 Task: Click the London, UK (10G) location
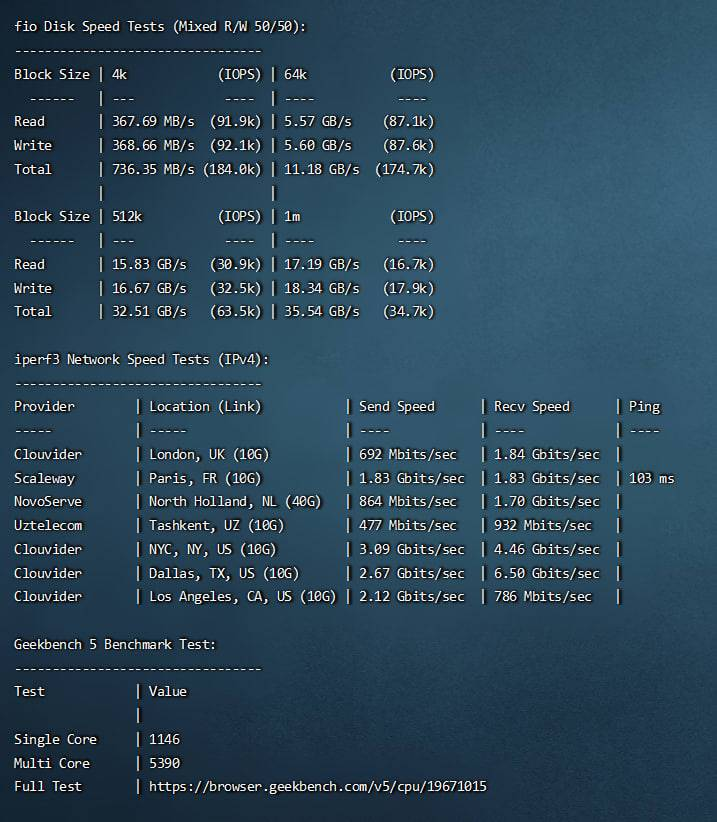pos(209,455)
